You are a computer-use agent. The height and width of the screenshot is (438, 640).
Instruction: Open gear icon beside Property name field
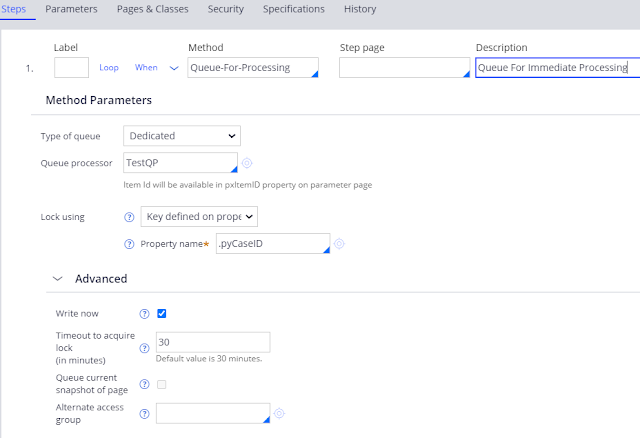click(x=339, y=243)
